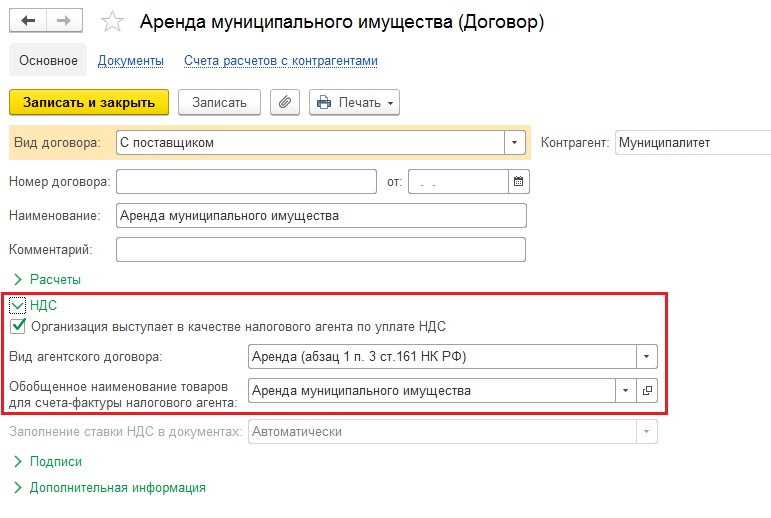The height and width of the screenshot is (518, 771).
Task: Click the paperclip attachments icon
Action: (x=285, y=102)
